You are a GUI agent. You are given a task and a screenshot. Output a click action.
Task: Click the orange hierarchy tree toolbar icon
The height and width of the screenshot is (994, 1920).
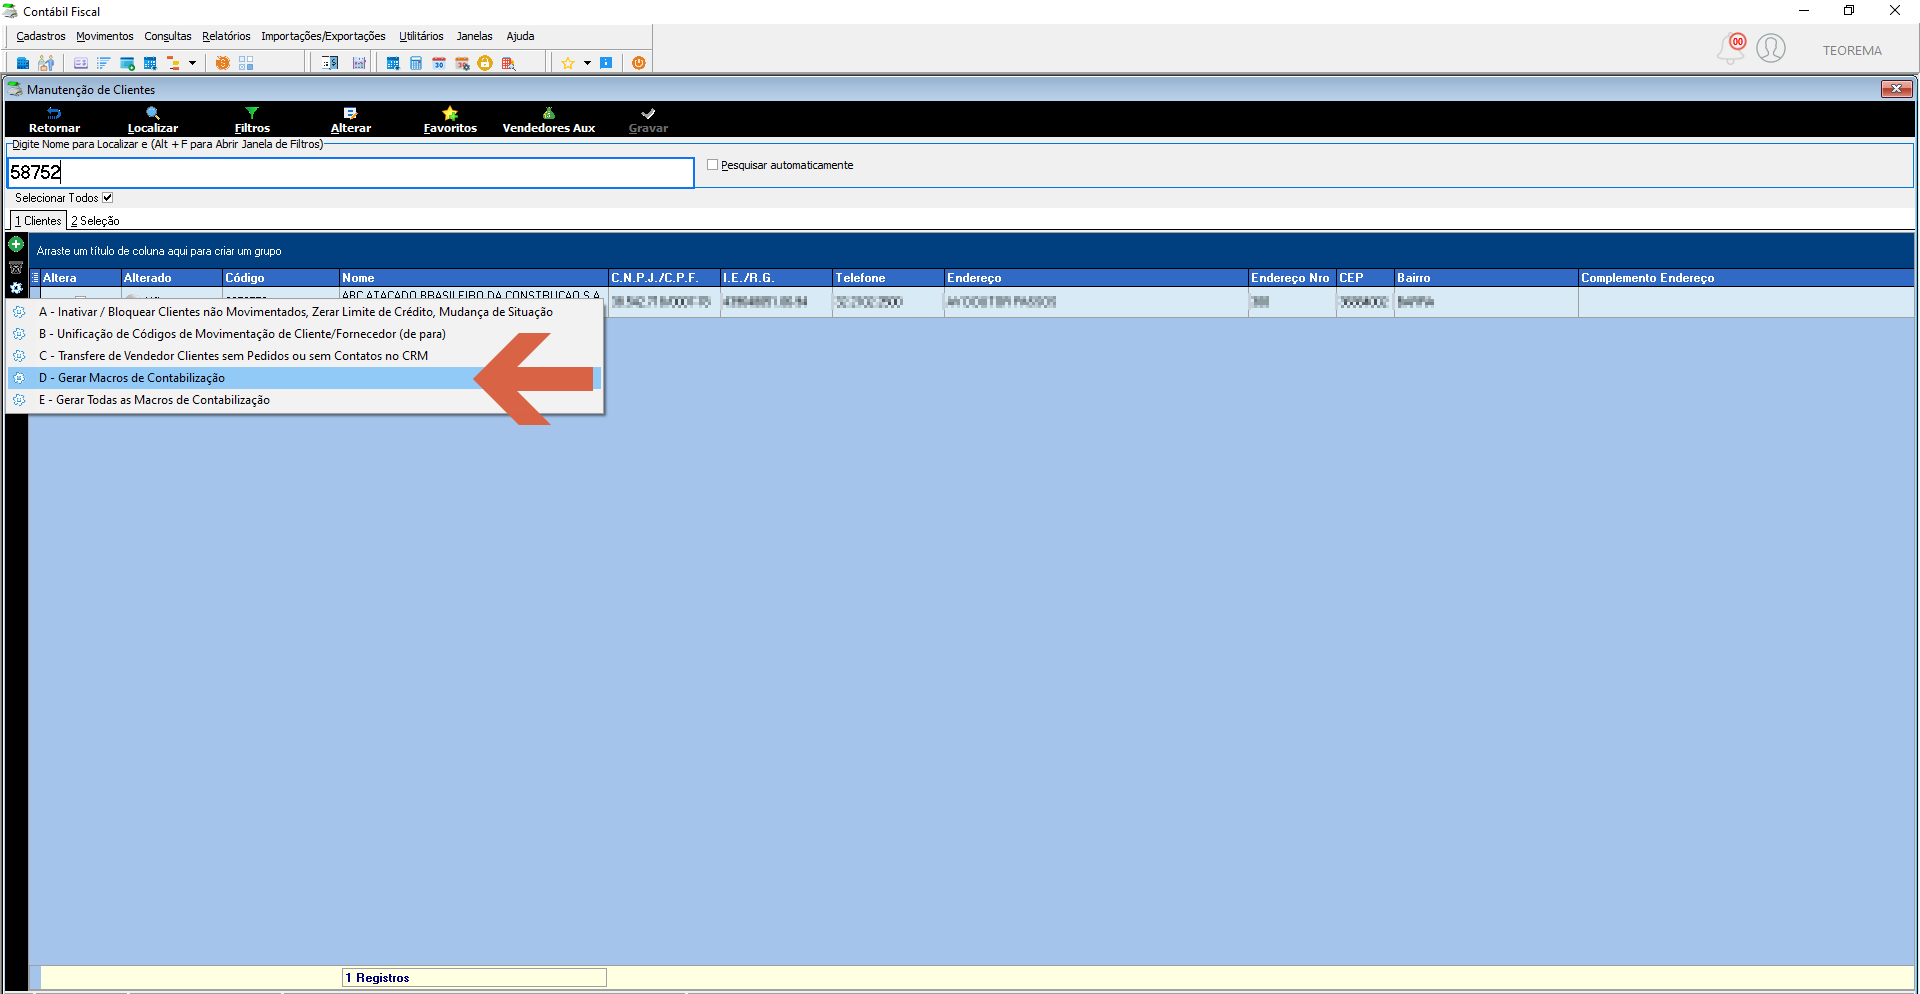173,63
